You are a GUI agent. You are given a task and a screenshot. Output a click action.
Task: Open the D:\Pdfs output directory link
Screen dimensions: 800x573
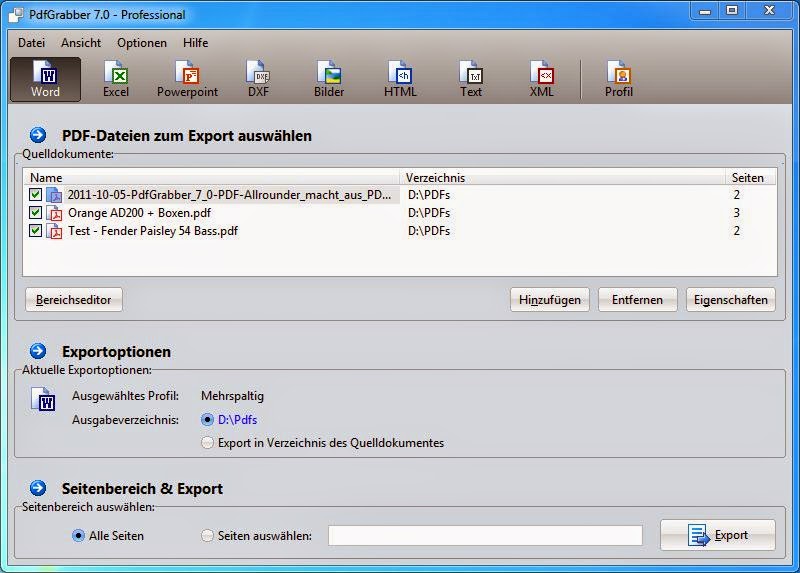click(237, 419)
